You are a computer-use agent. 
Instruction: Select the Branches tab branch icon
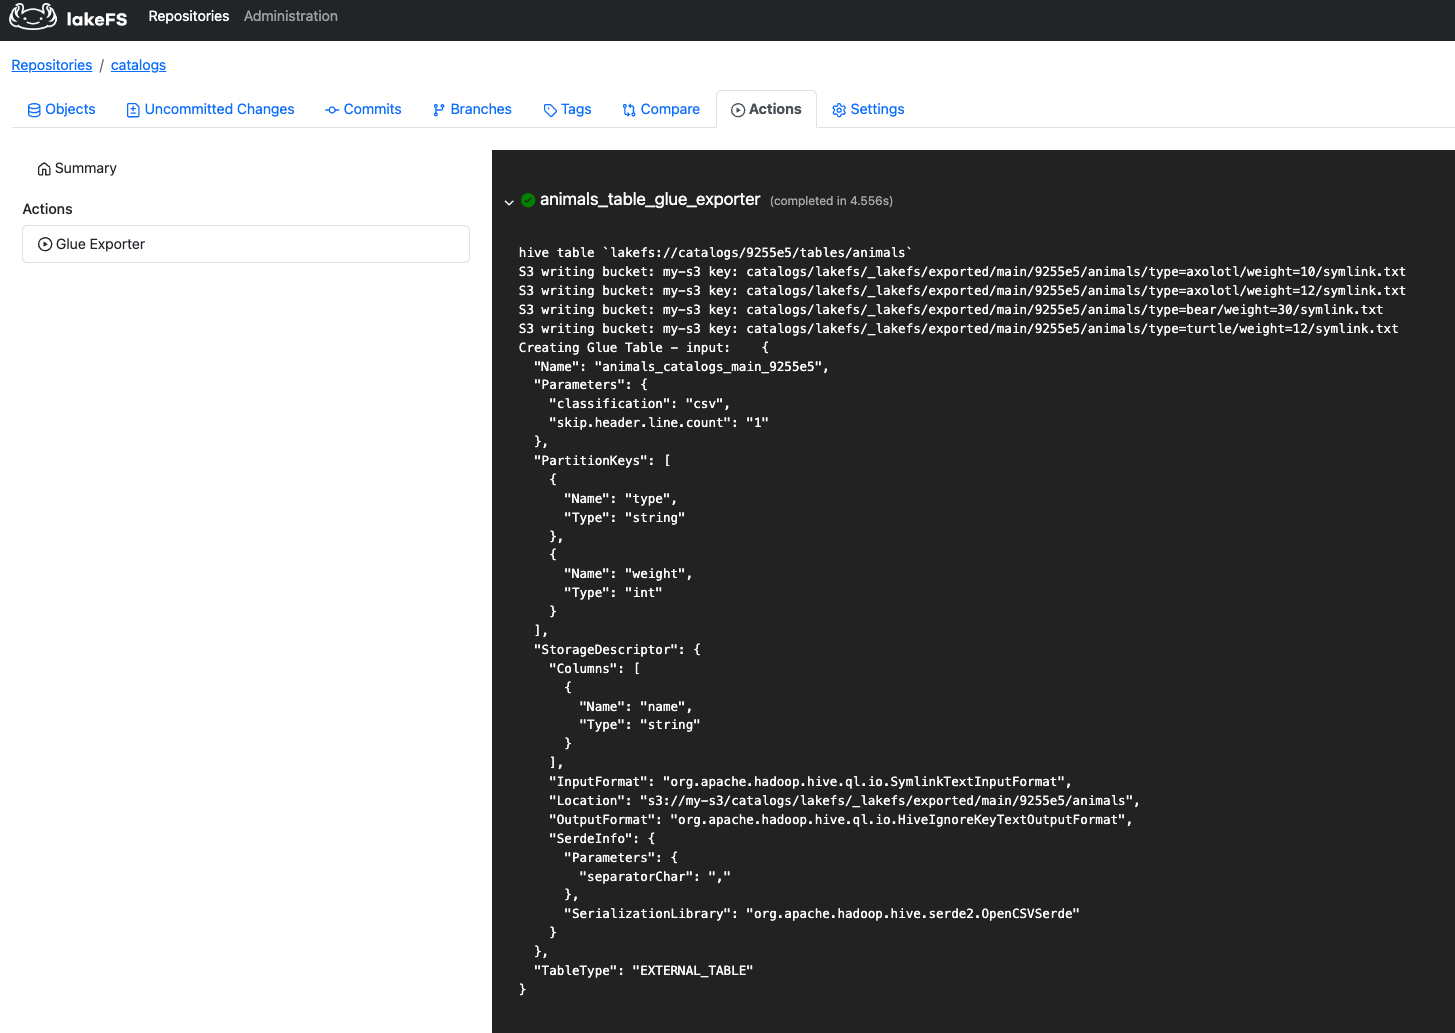click(x=438, y=108)
